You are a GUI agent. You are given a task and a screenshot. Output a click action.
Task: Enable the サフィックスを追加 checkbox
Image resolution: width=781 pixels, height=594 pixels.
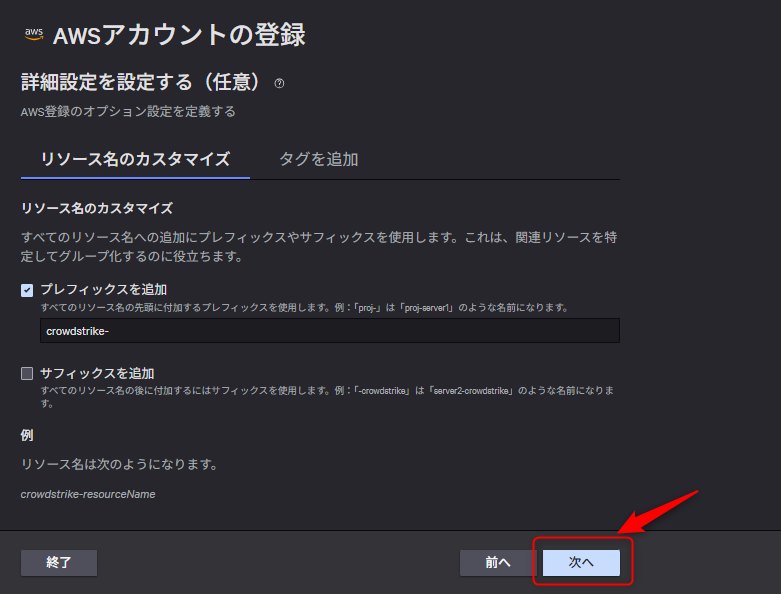pyautogui.click(x=27, y=373)
